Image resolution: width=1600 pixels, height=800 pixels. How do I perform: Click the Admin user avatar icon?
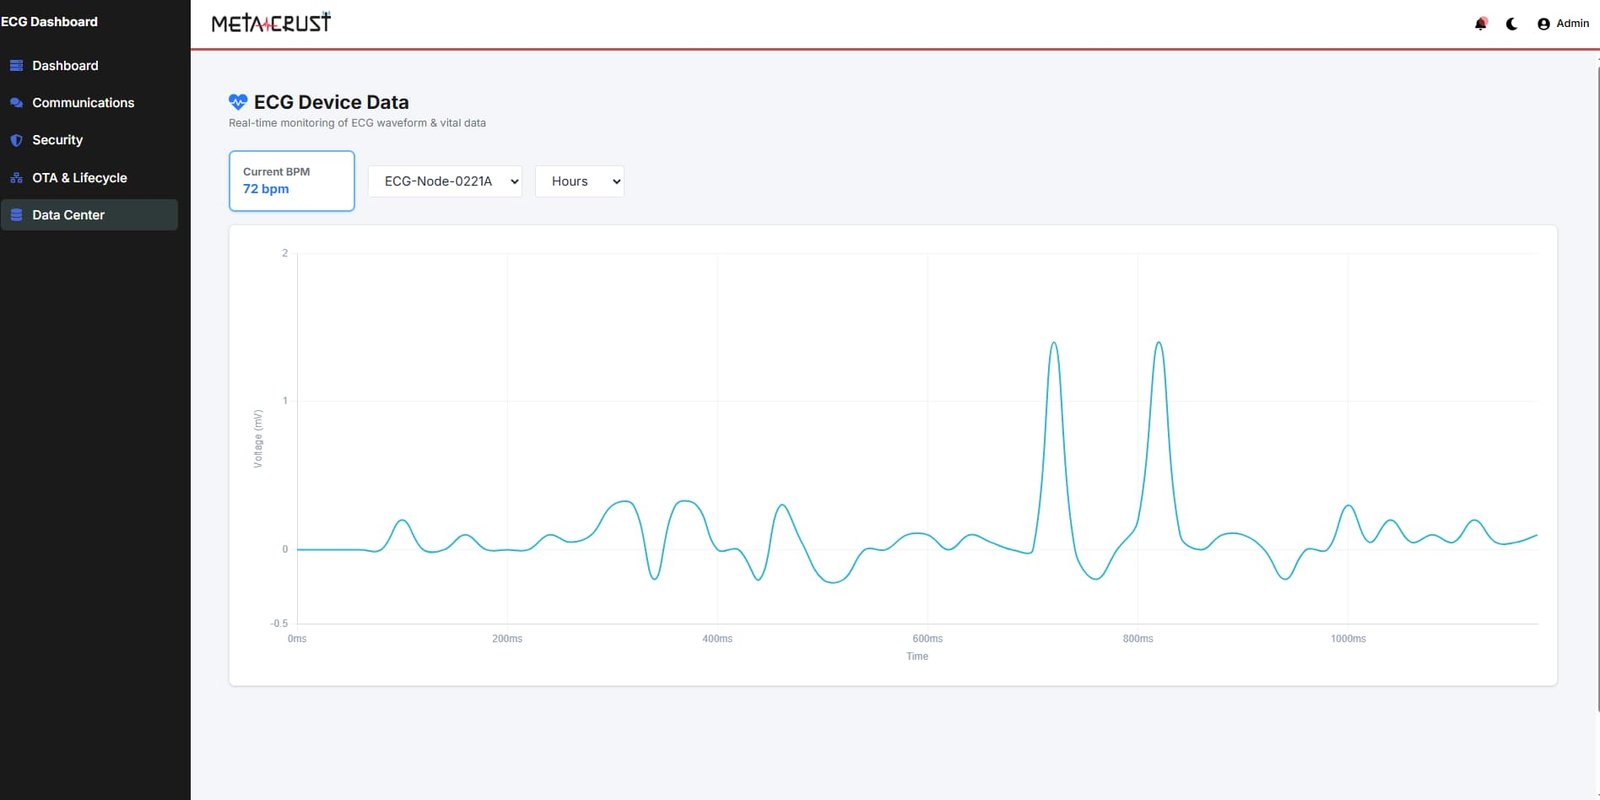tap(1543, 24)
